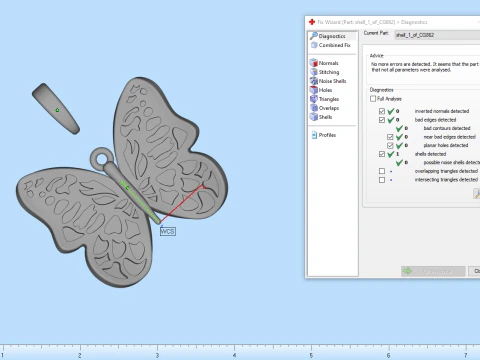Click the ring loop on the butterfly
Screen dimensions: 480x360
pos(101,159)
